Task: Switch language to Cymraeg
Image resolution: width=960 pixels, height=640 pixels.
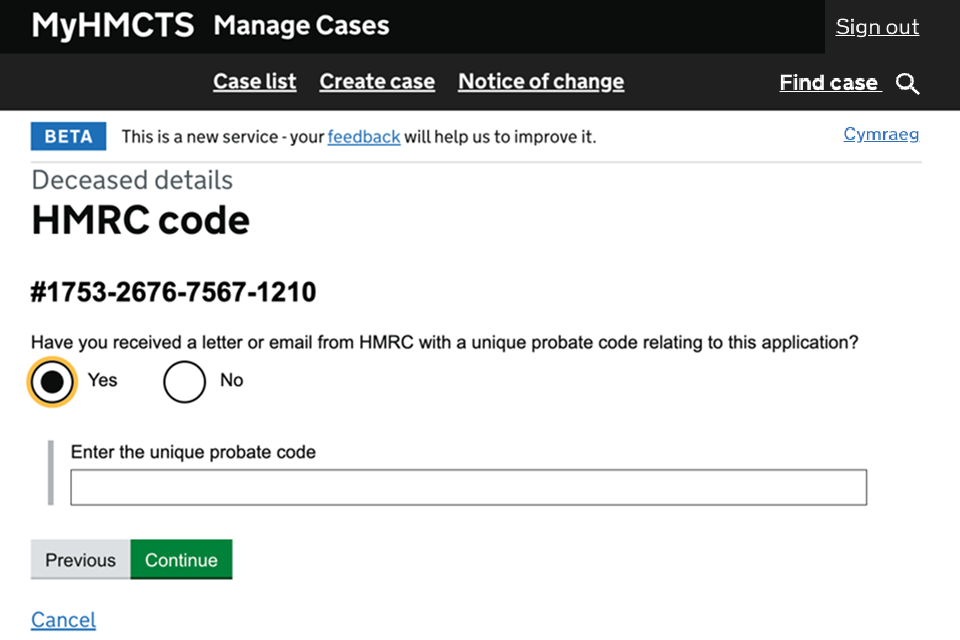Action: pos(881,134)
